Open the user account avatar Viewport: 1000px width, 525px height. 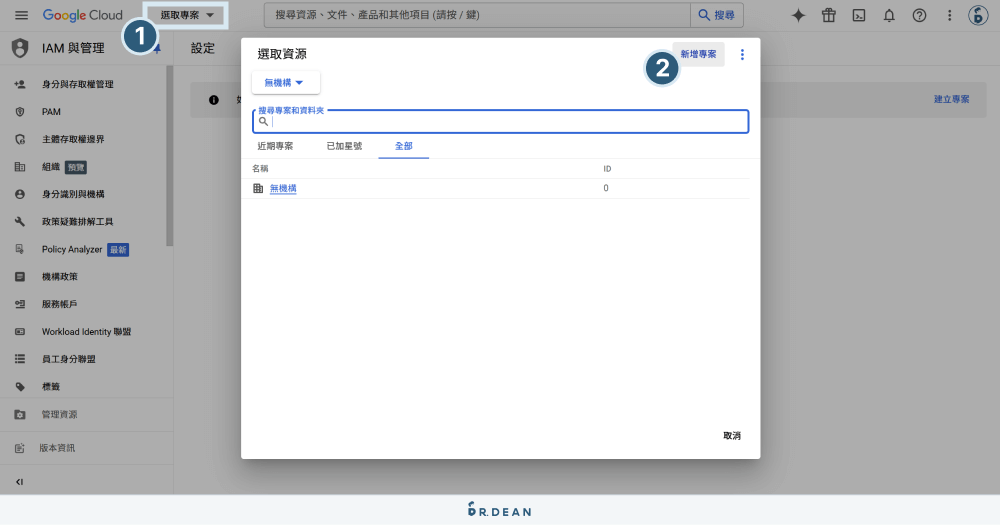(978, 15)
